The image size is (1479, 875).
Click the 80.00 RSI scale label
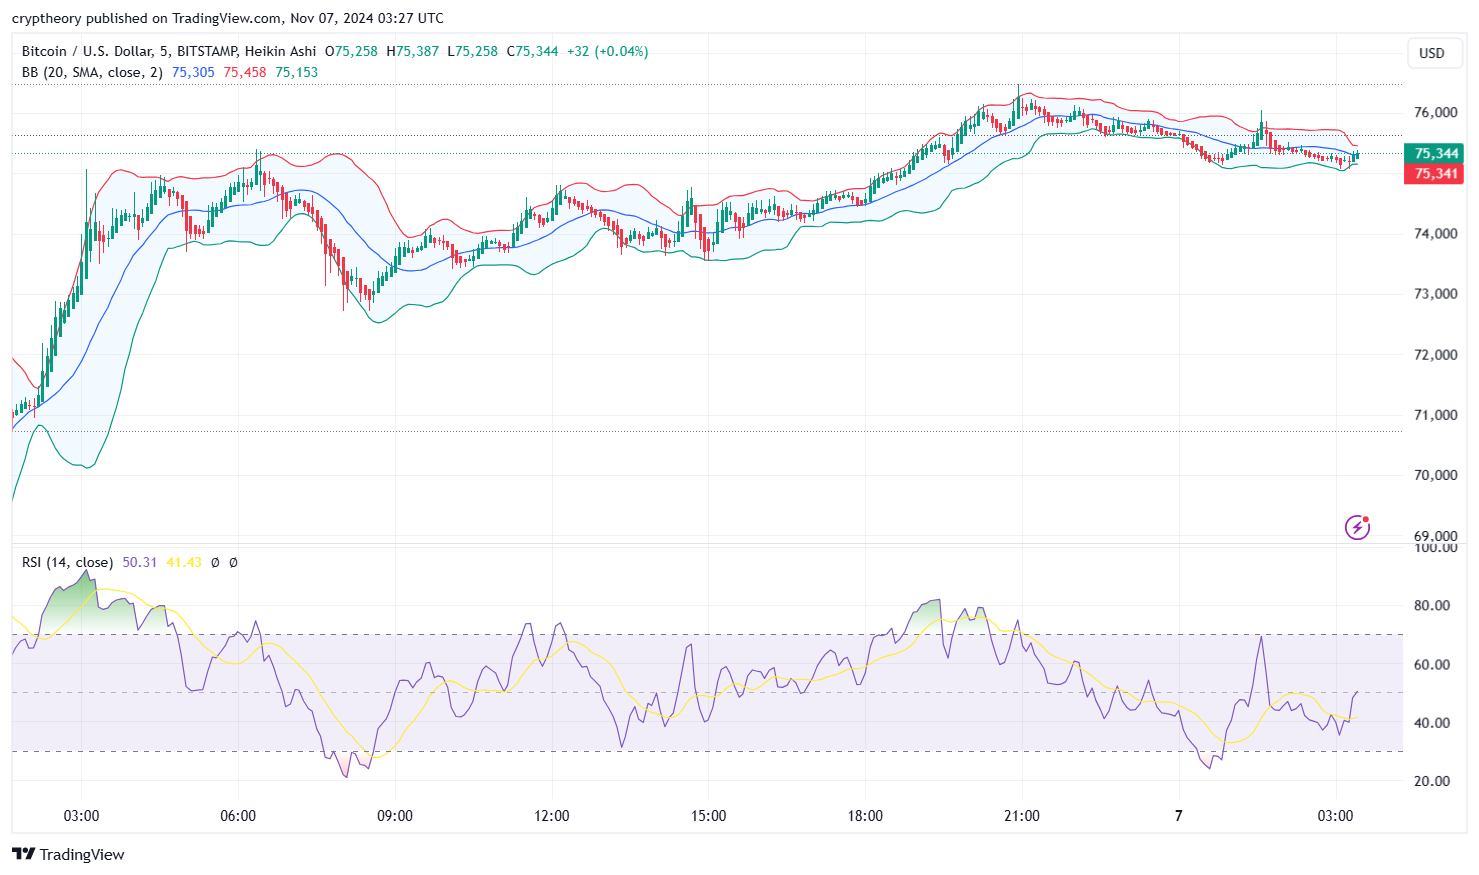pyautogui.click(x=1432, y=605)
